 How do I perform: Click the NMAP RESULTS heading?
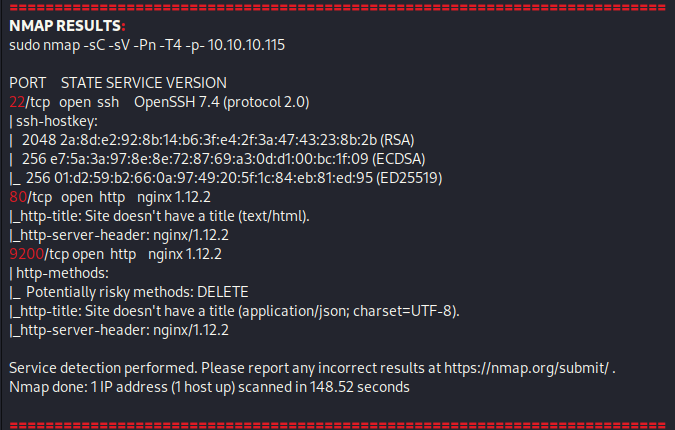tap(67, 26)
